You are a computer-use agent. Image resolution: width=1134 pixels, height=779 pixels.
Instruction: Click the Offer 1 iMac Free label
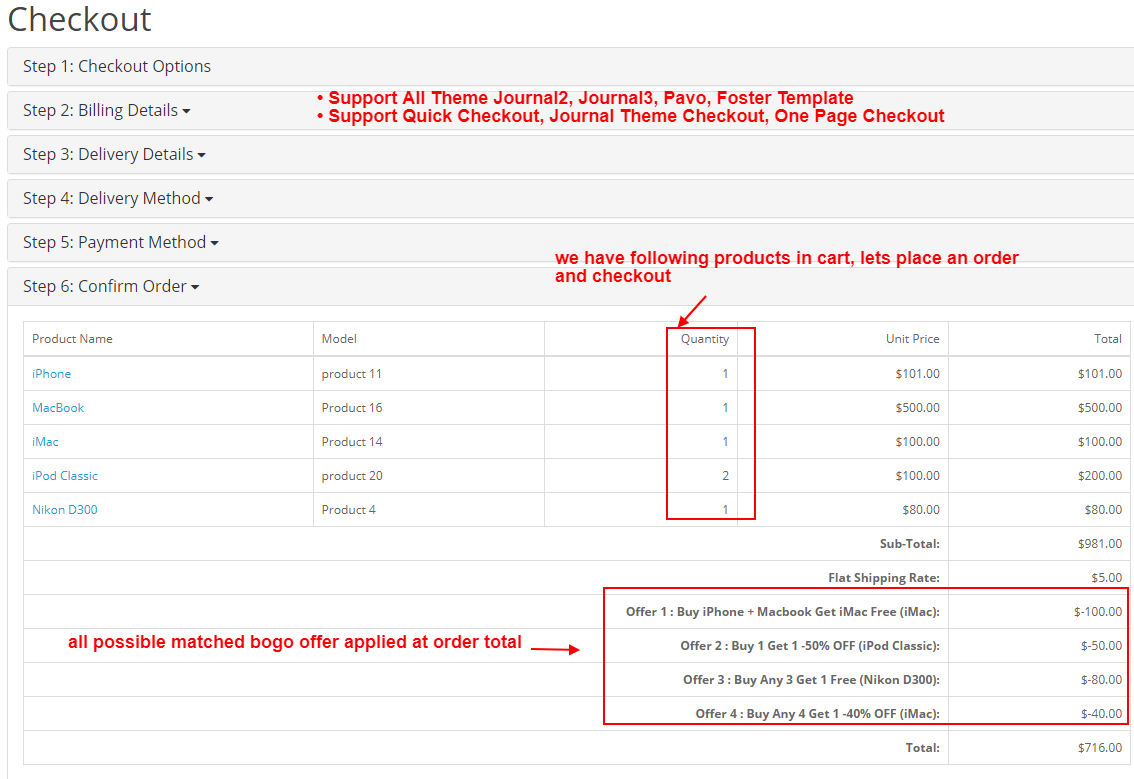[x=783, y=612]
